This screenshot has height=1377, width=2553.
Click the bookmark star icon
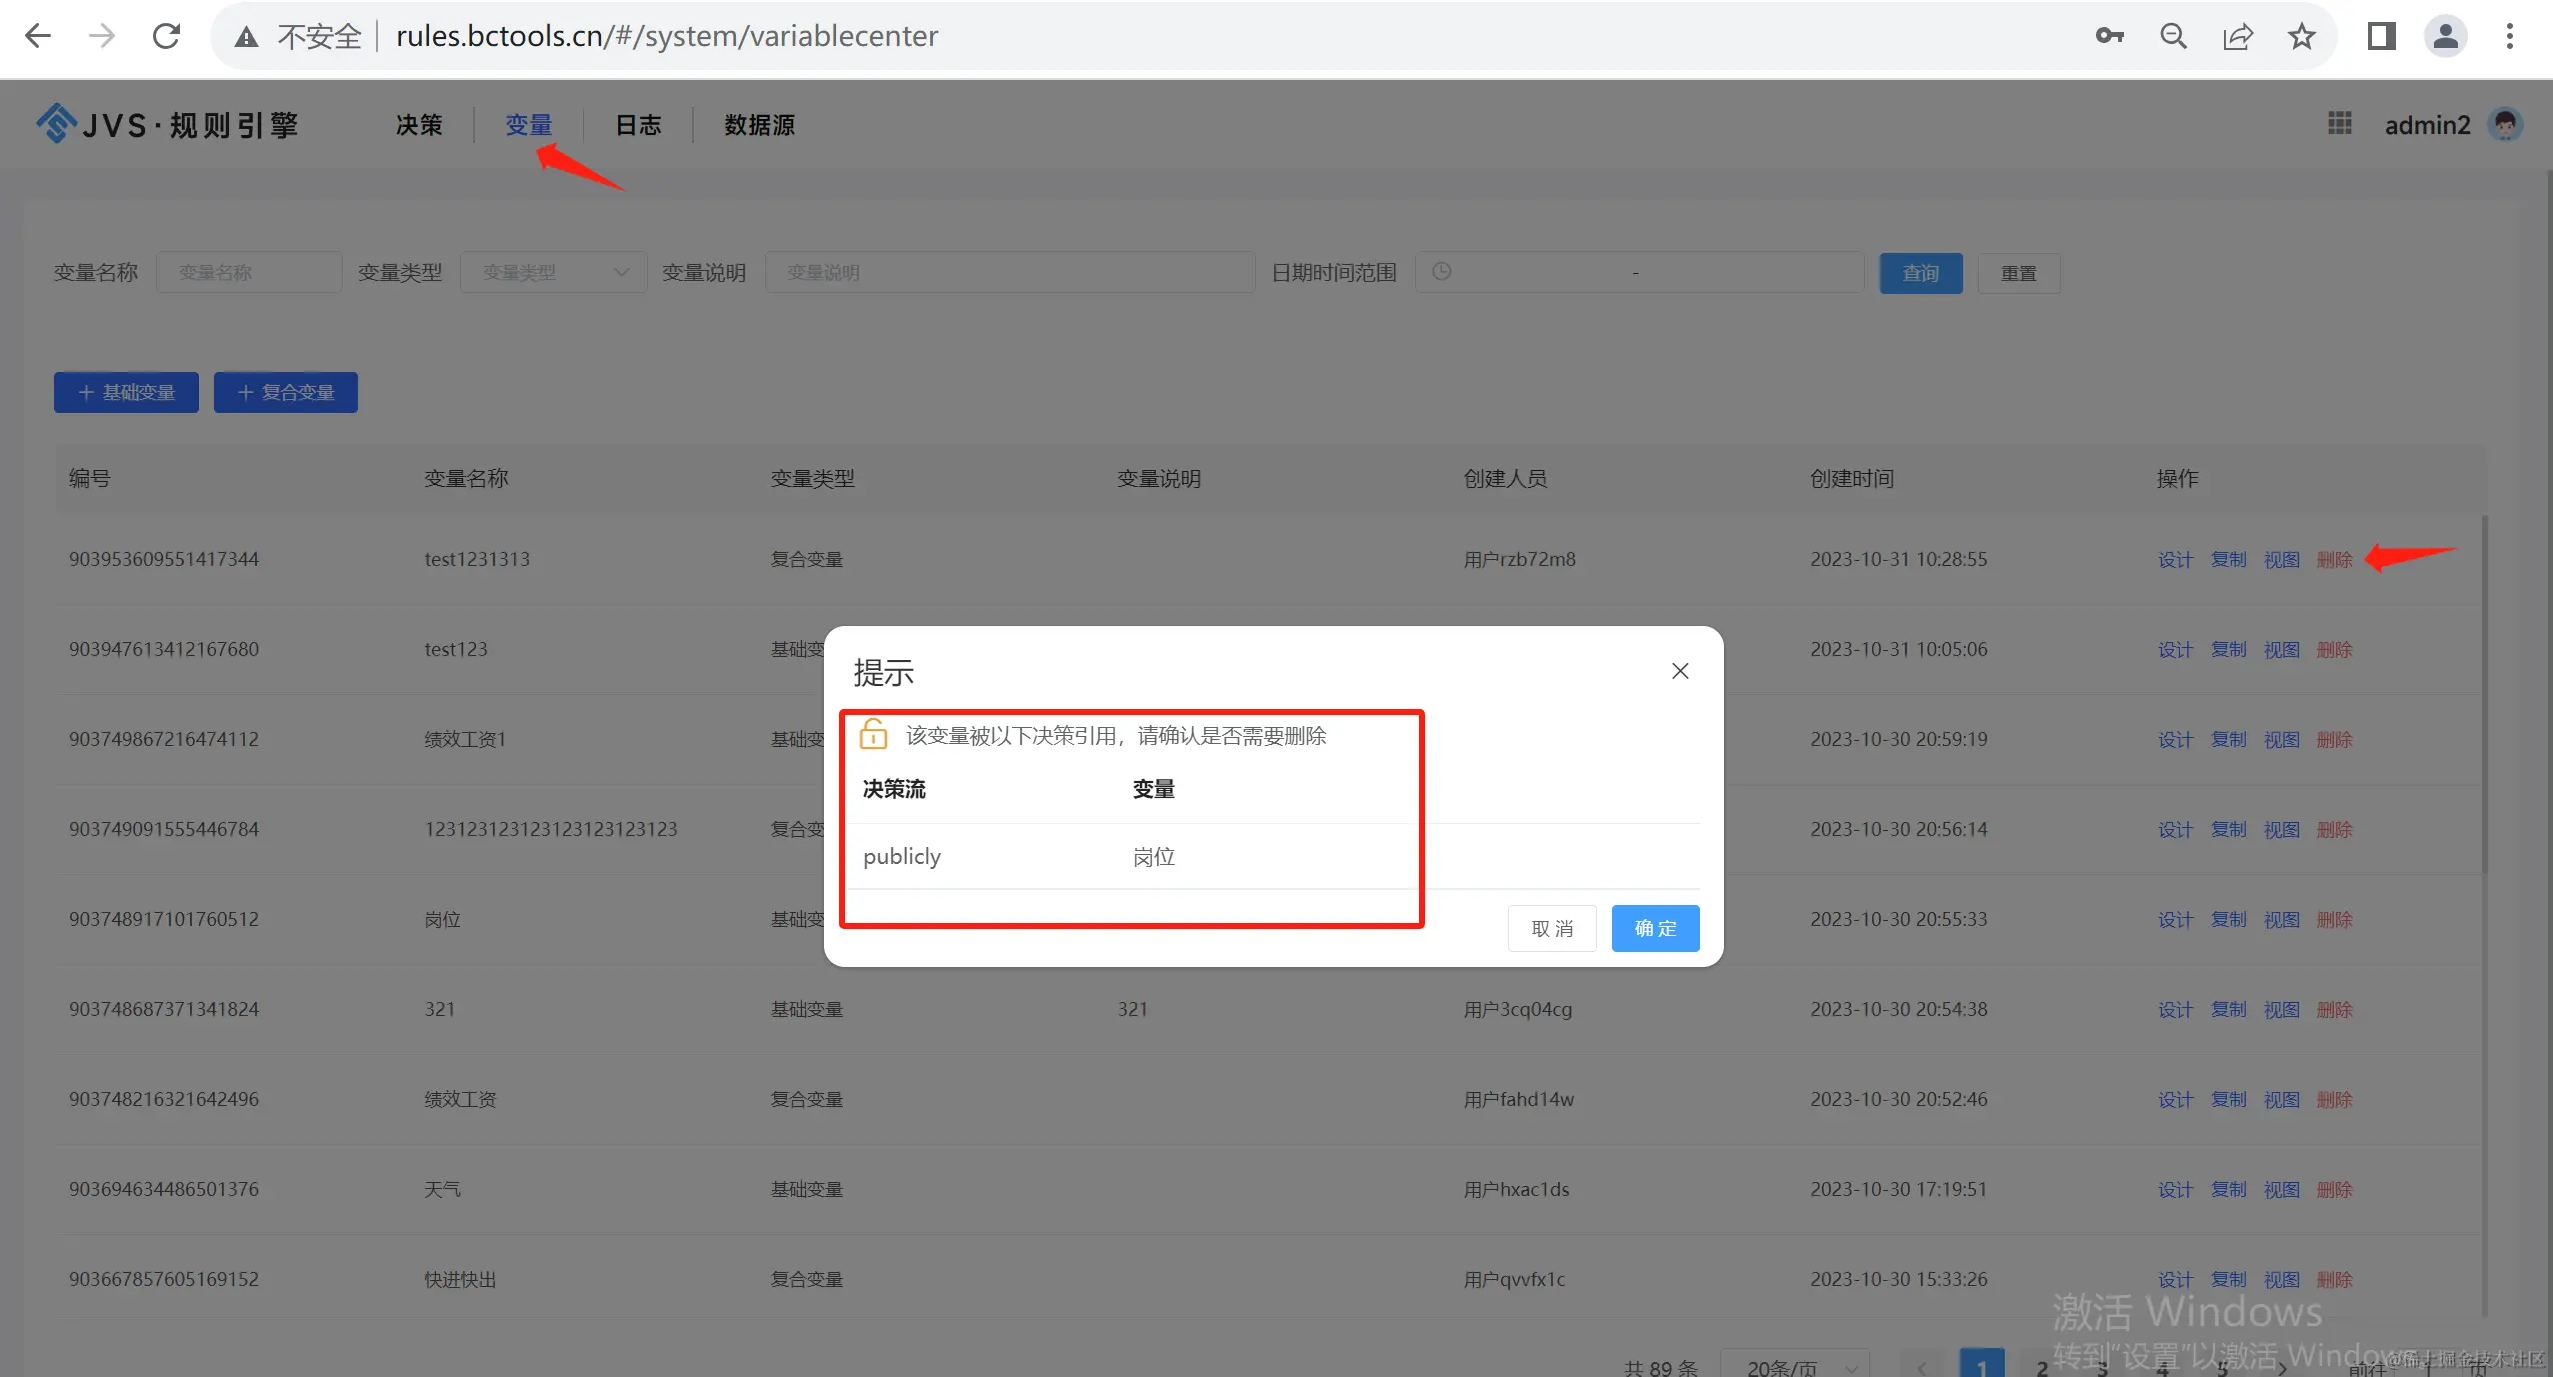(x=2301, y=36)
